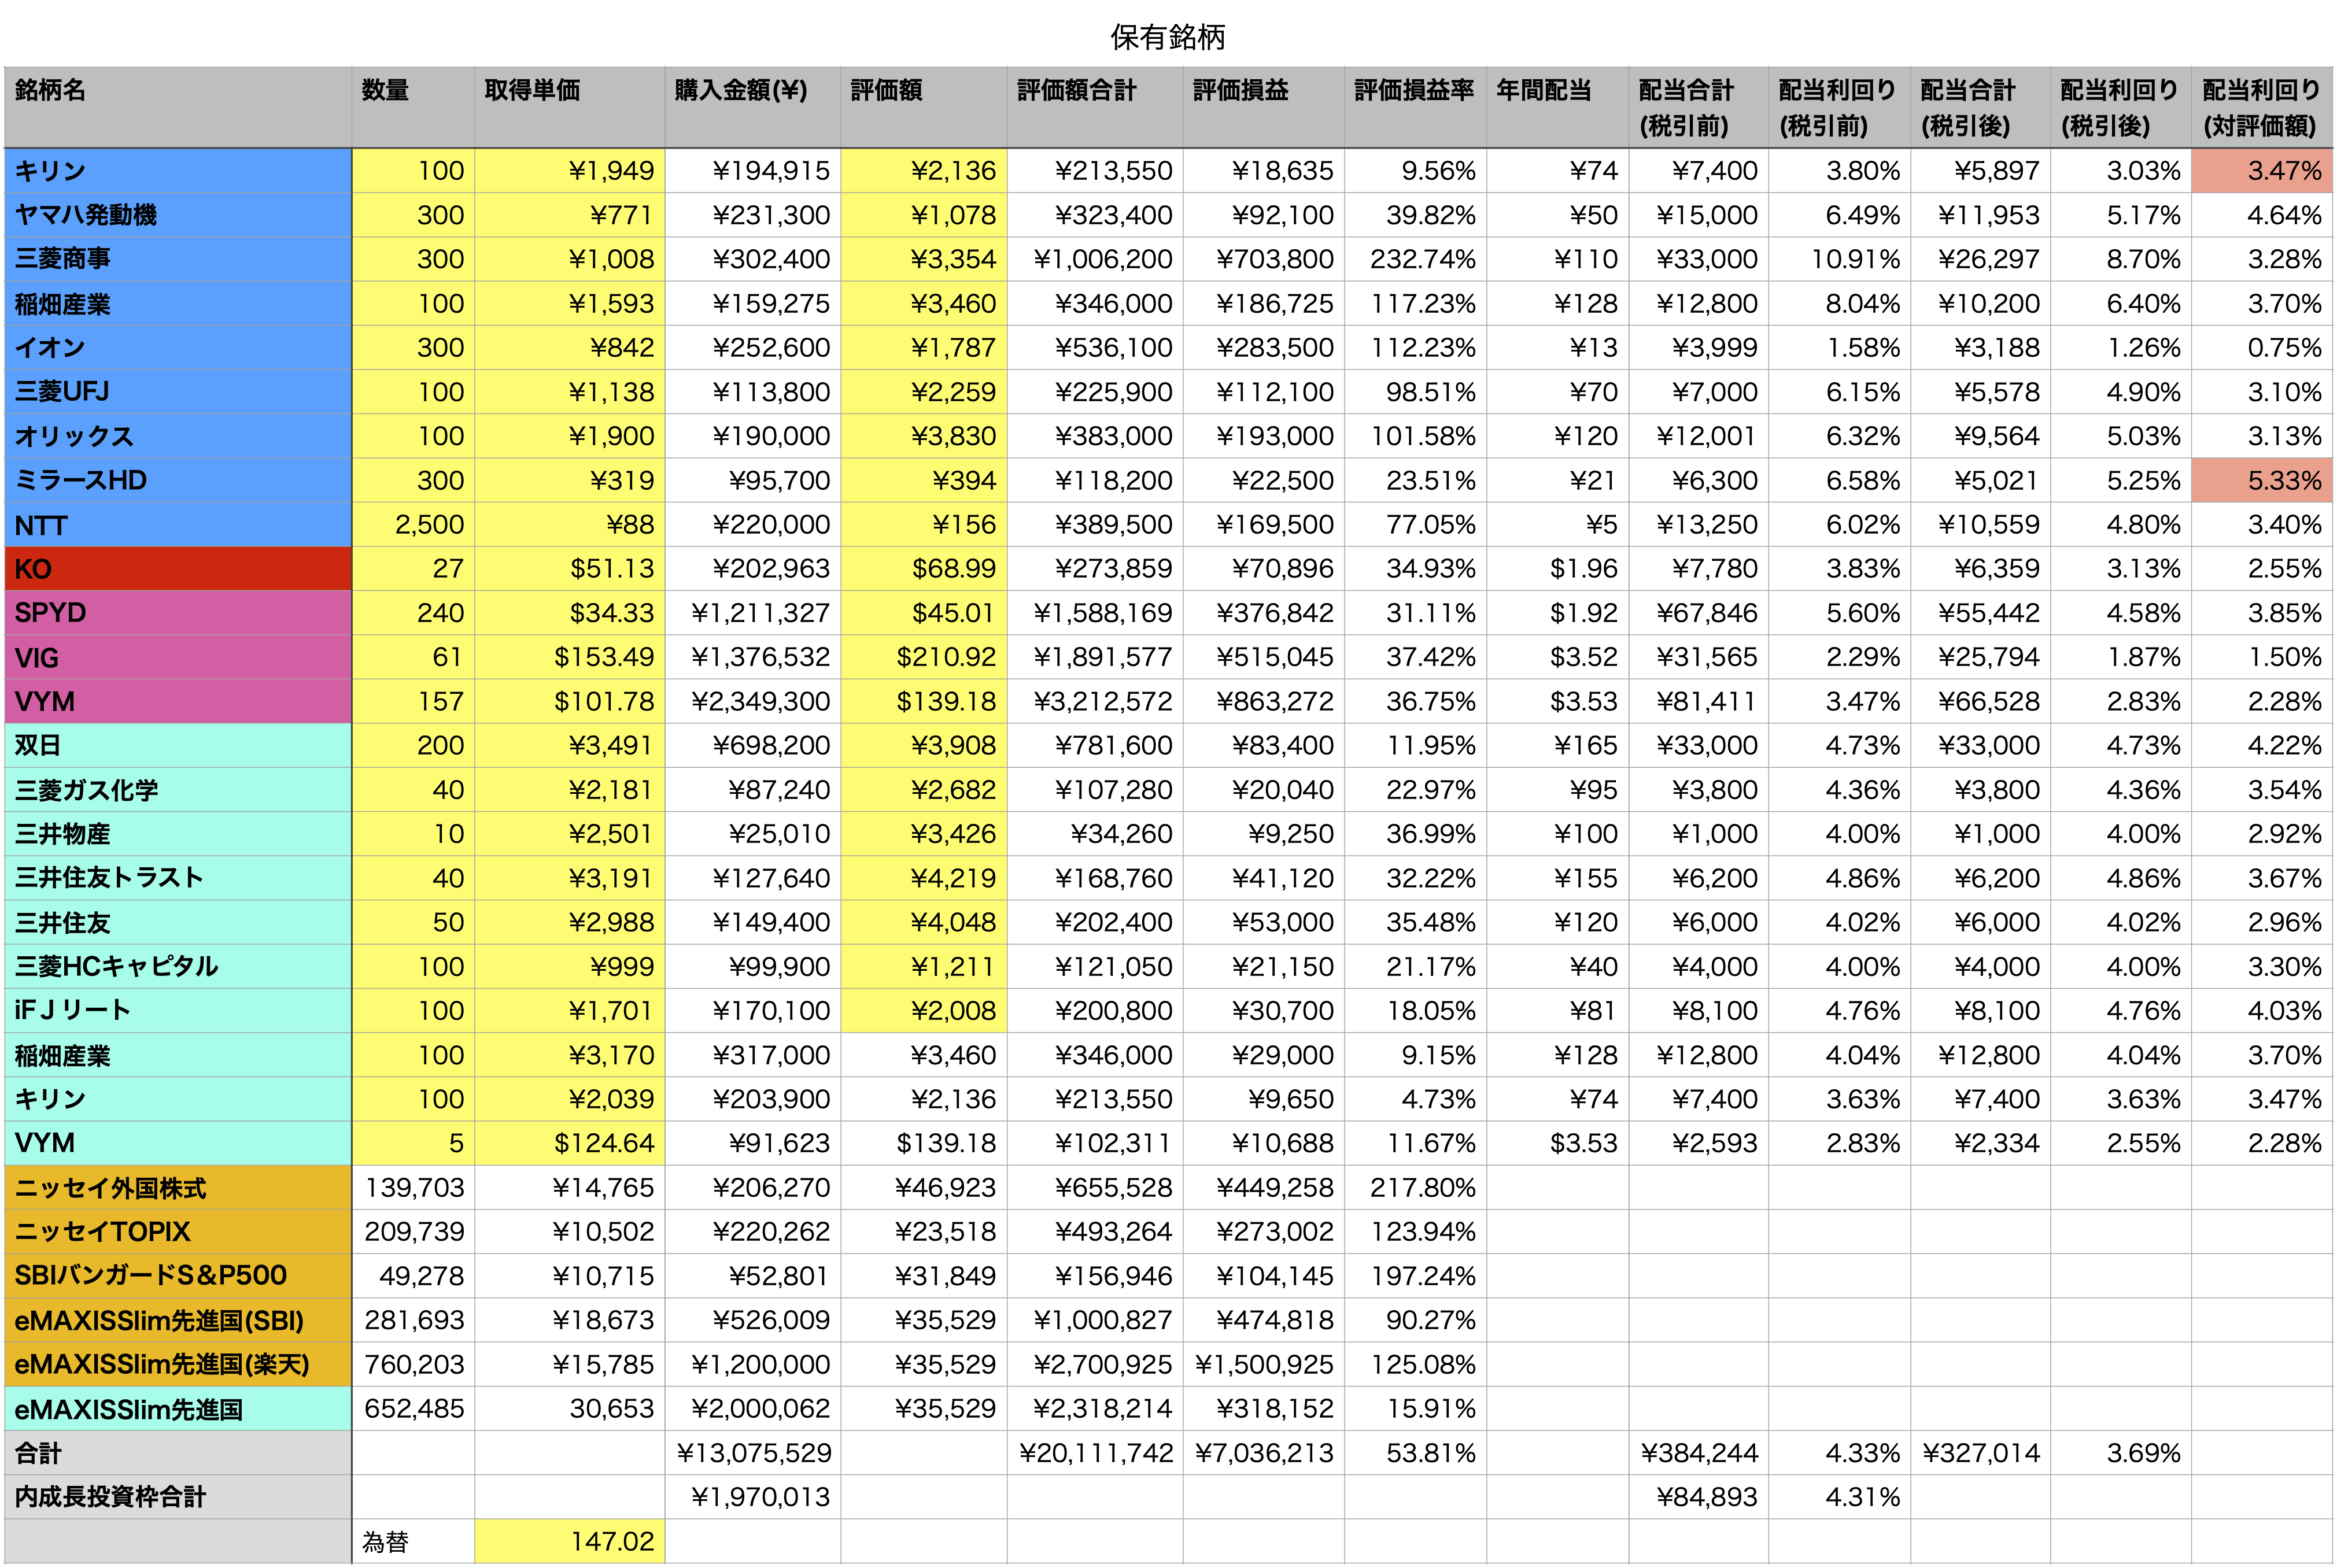This screenshot has height=1568, width=2337.
Task: Click the 合計 row label
Action: tap(38, 1453)
